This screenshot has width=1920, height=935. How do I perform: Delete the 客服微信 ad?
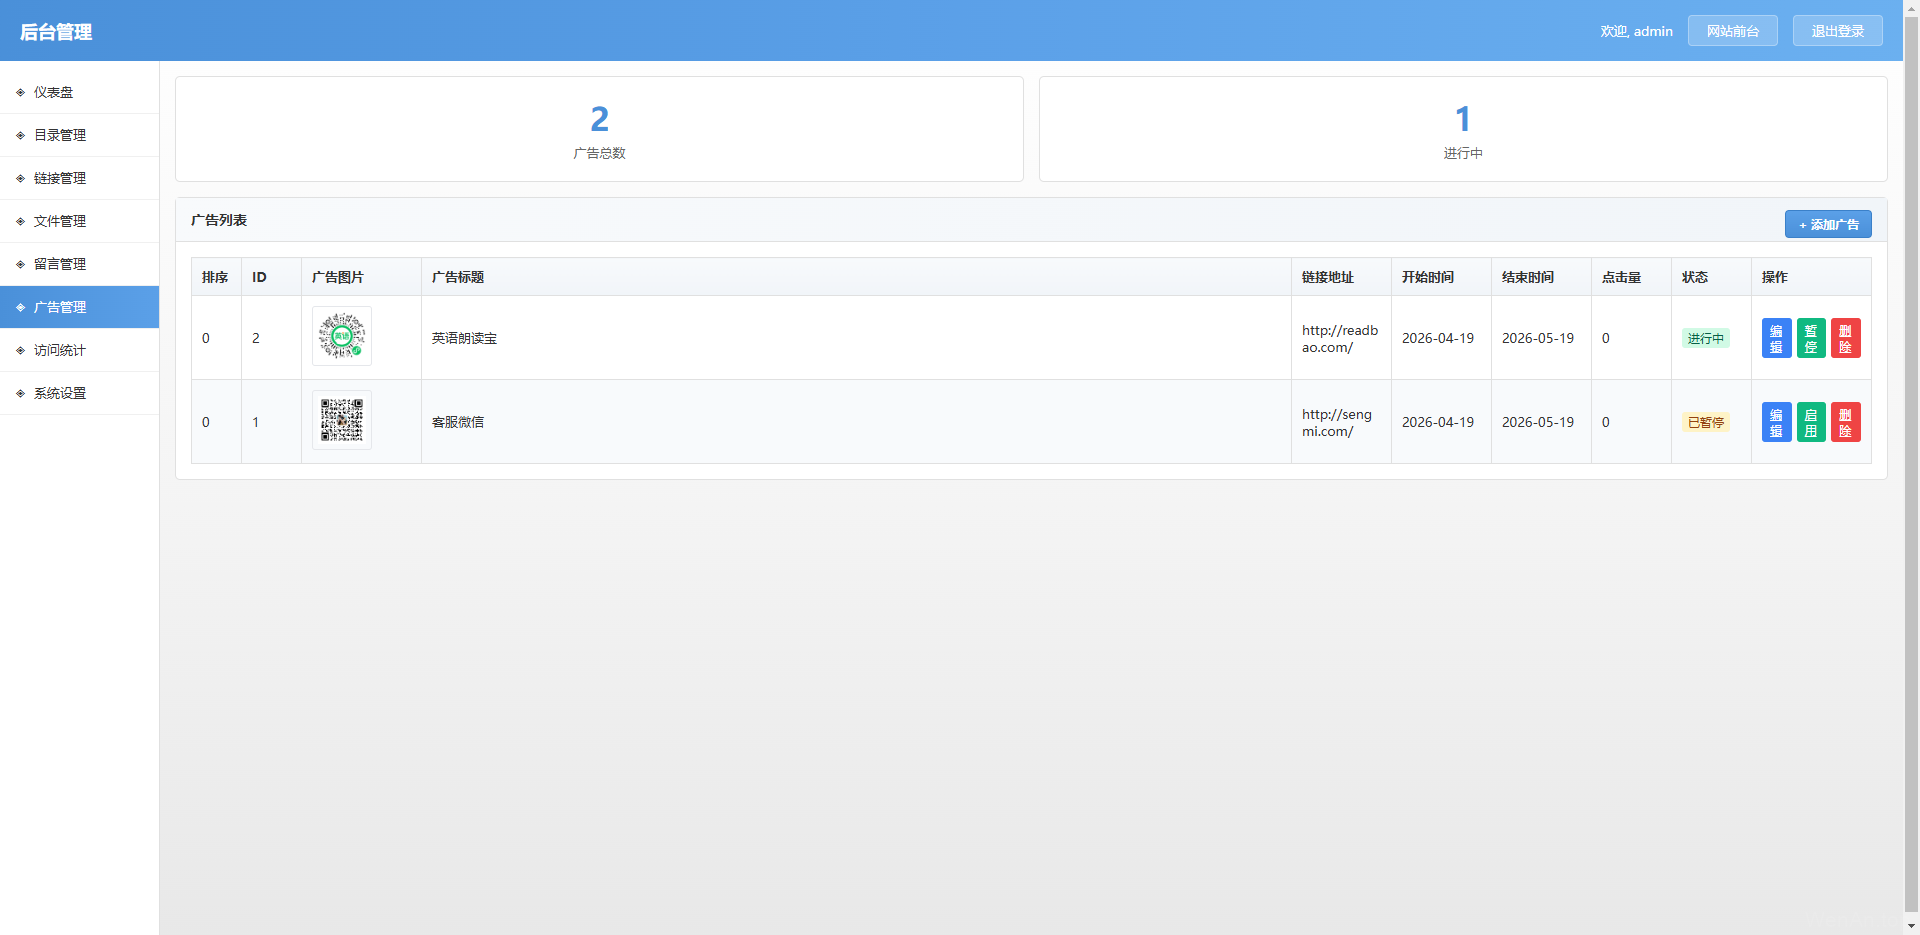(1845, 422)
